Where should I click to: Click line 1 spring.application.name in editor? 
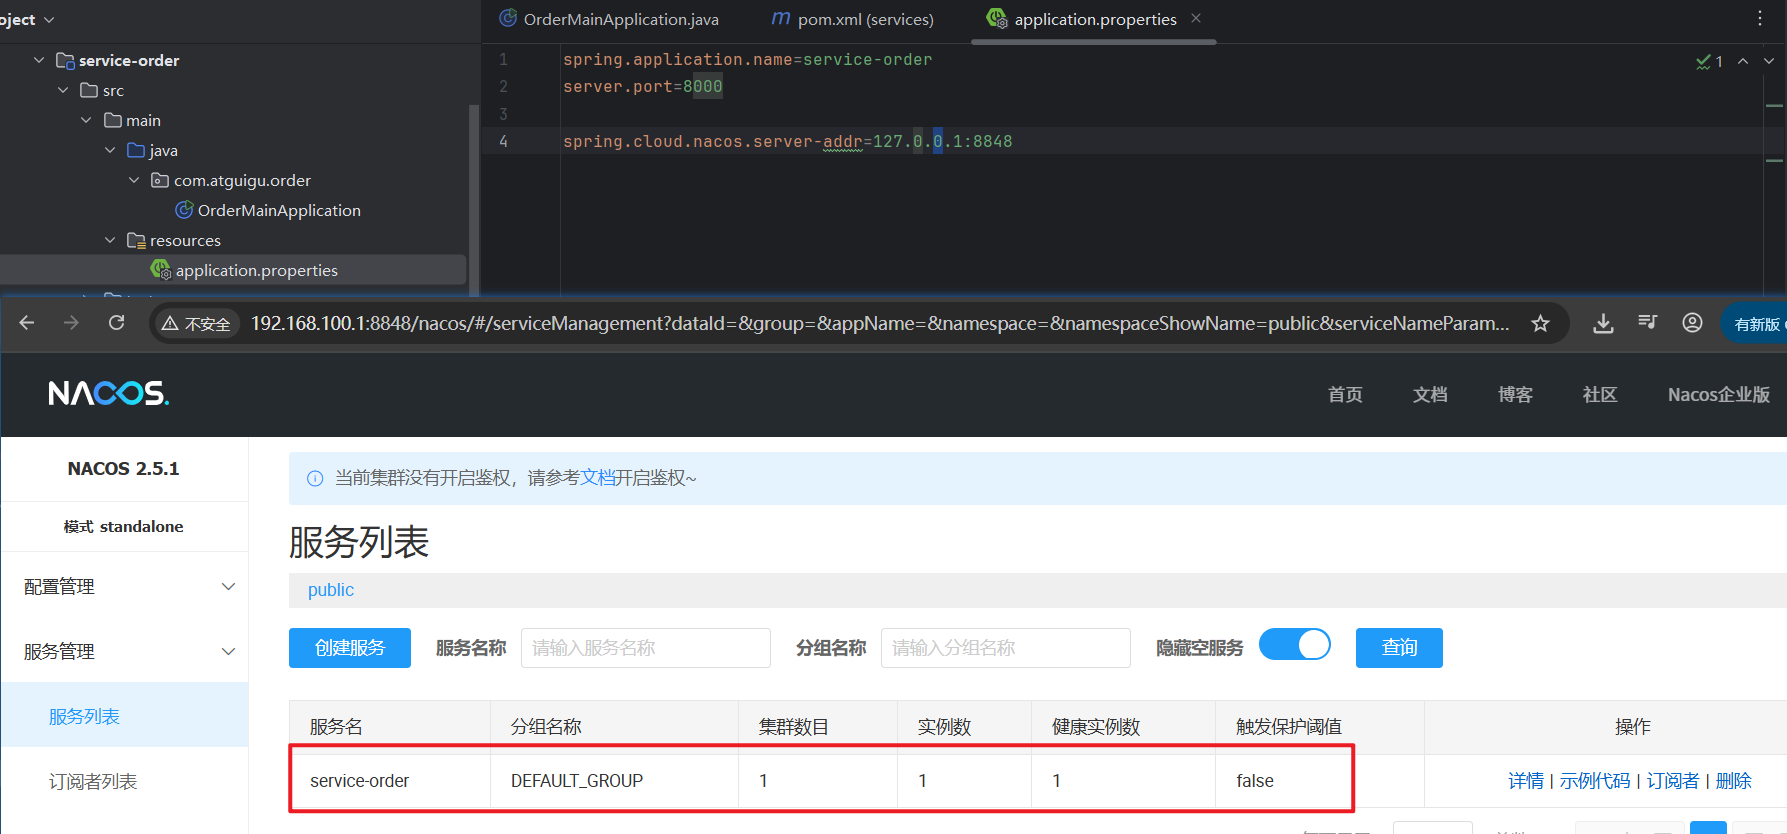pyautogui.click(x=747, y=60)
